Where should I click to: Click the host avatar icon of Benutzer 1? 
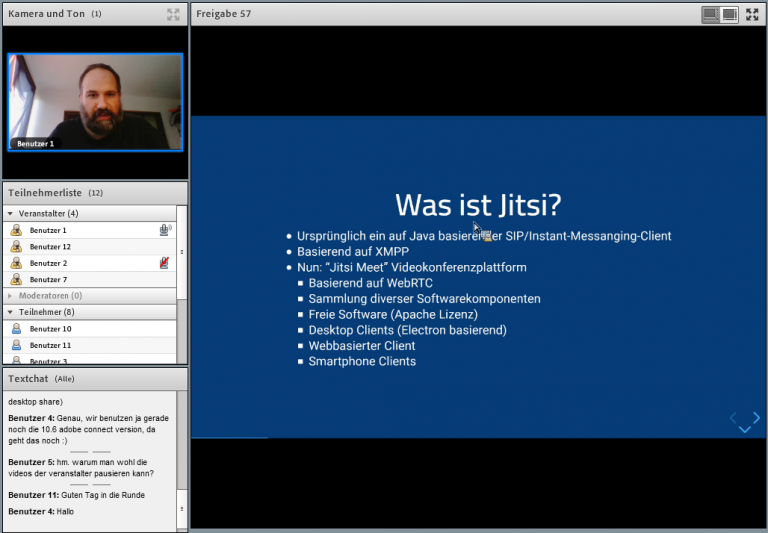(x=16, y=230)
